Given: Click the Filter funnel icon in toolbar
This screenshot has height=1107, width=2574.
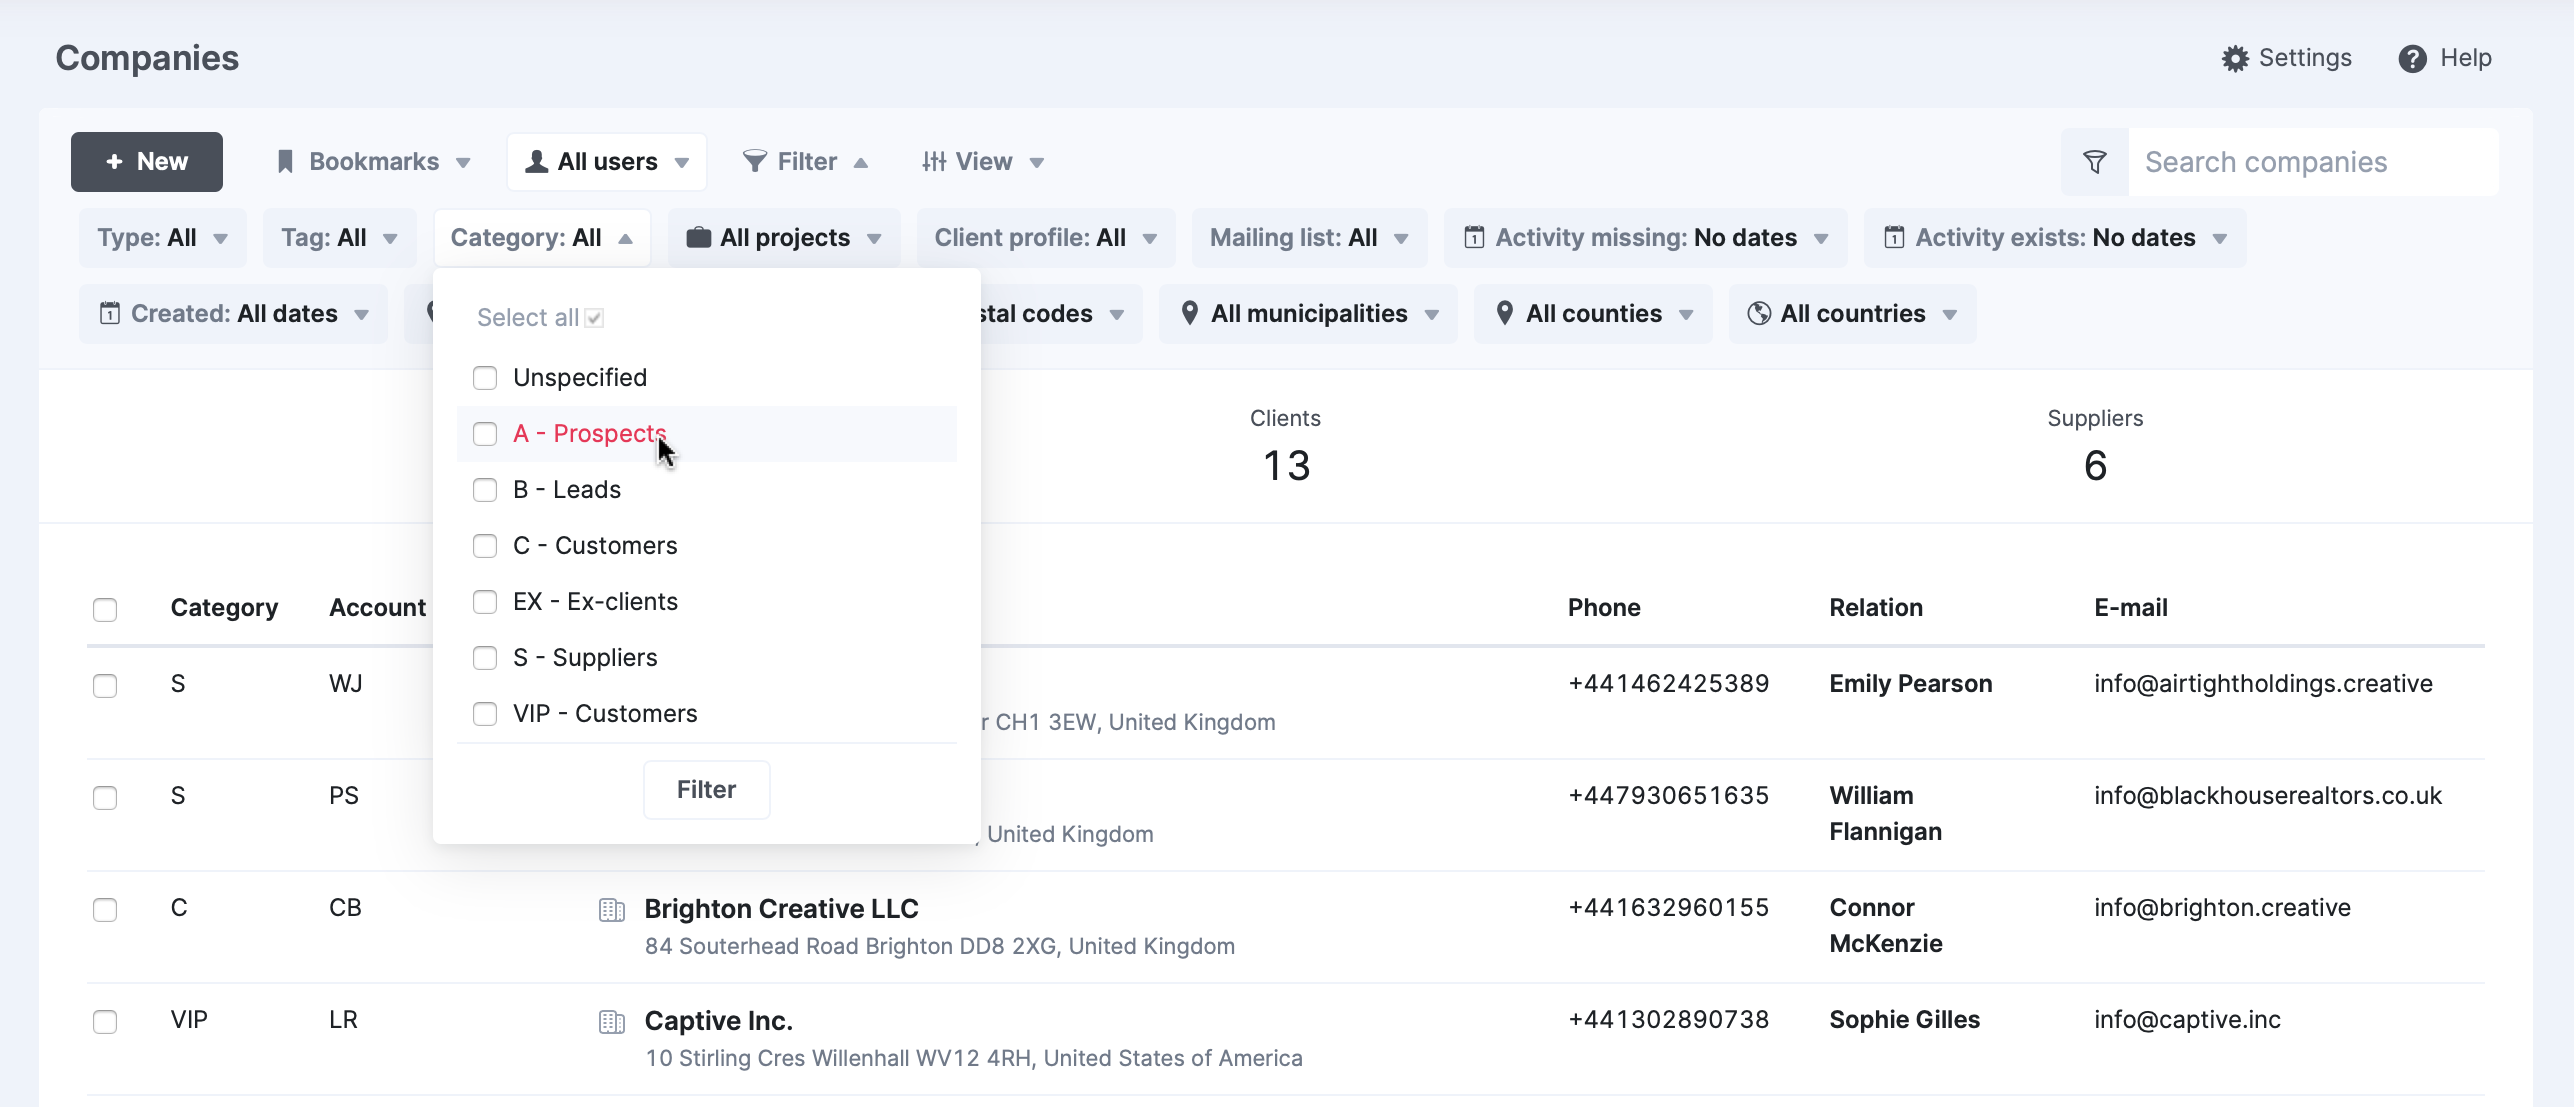Looking at the screenshot, I should click(x=755, y=162).
